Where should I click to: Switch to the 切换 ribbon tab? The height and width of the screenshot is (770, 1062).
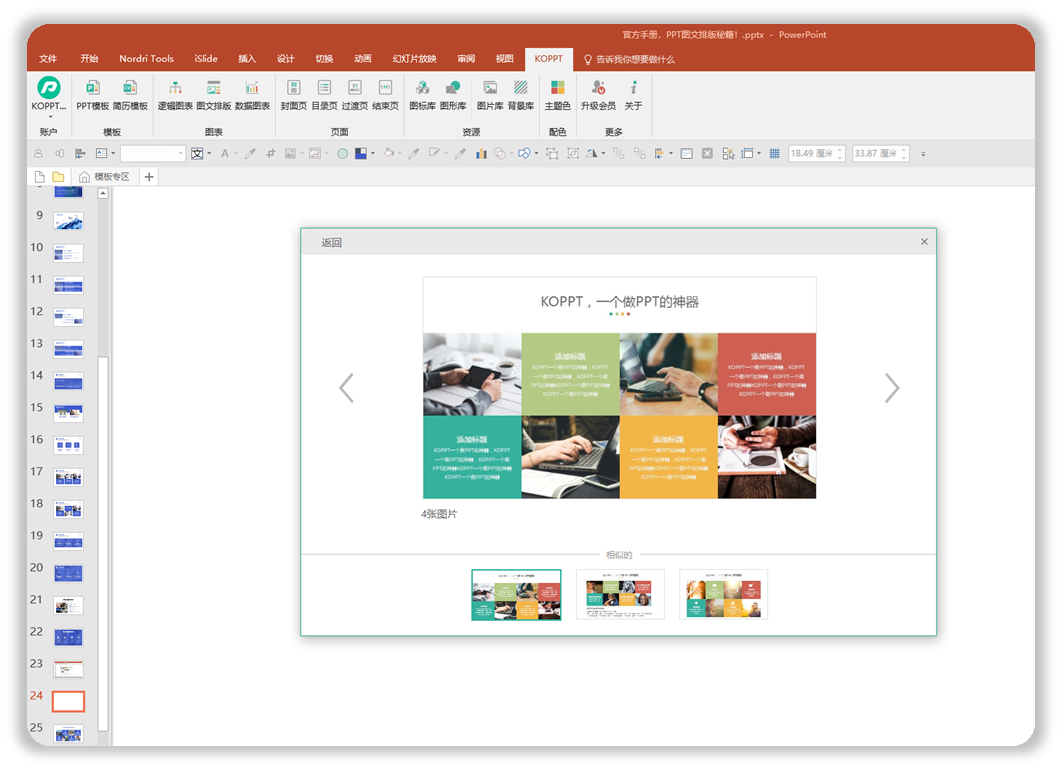point(324,59)
